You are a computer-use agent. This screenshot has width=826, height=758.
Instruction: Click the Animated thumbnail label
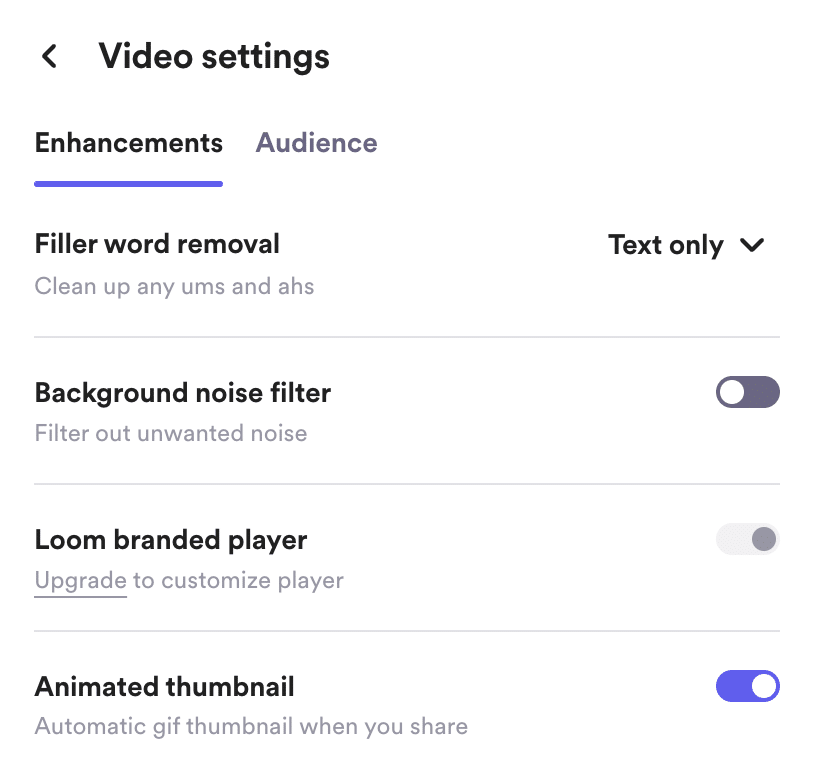164,687
